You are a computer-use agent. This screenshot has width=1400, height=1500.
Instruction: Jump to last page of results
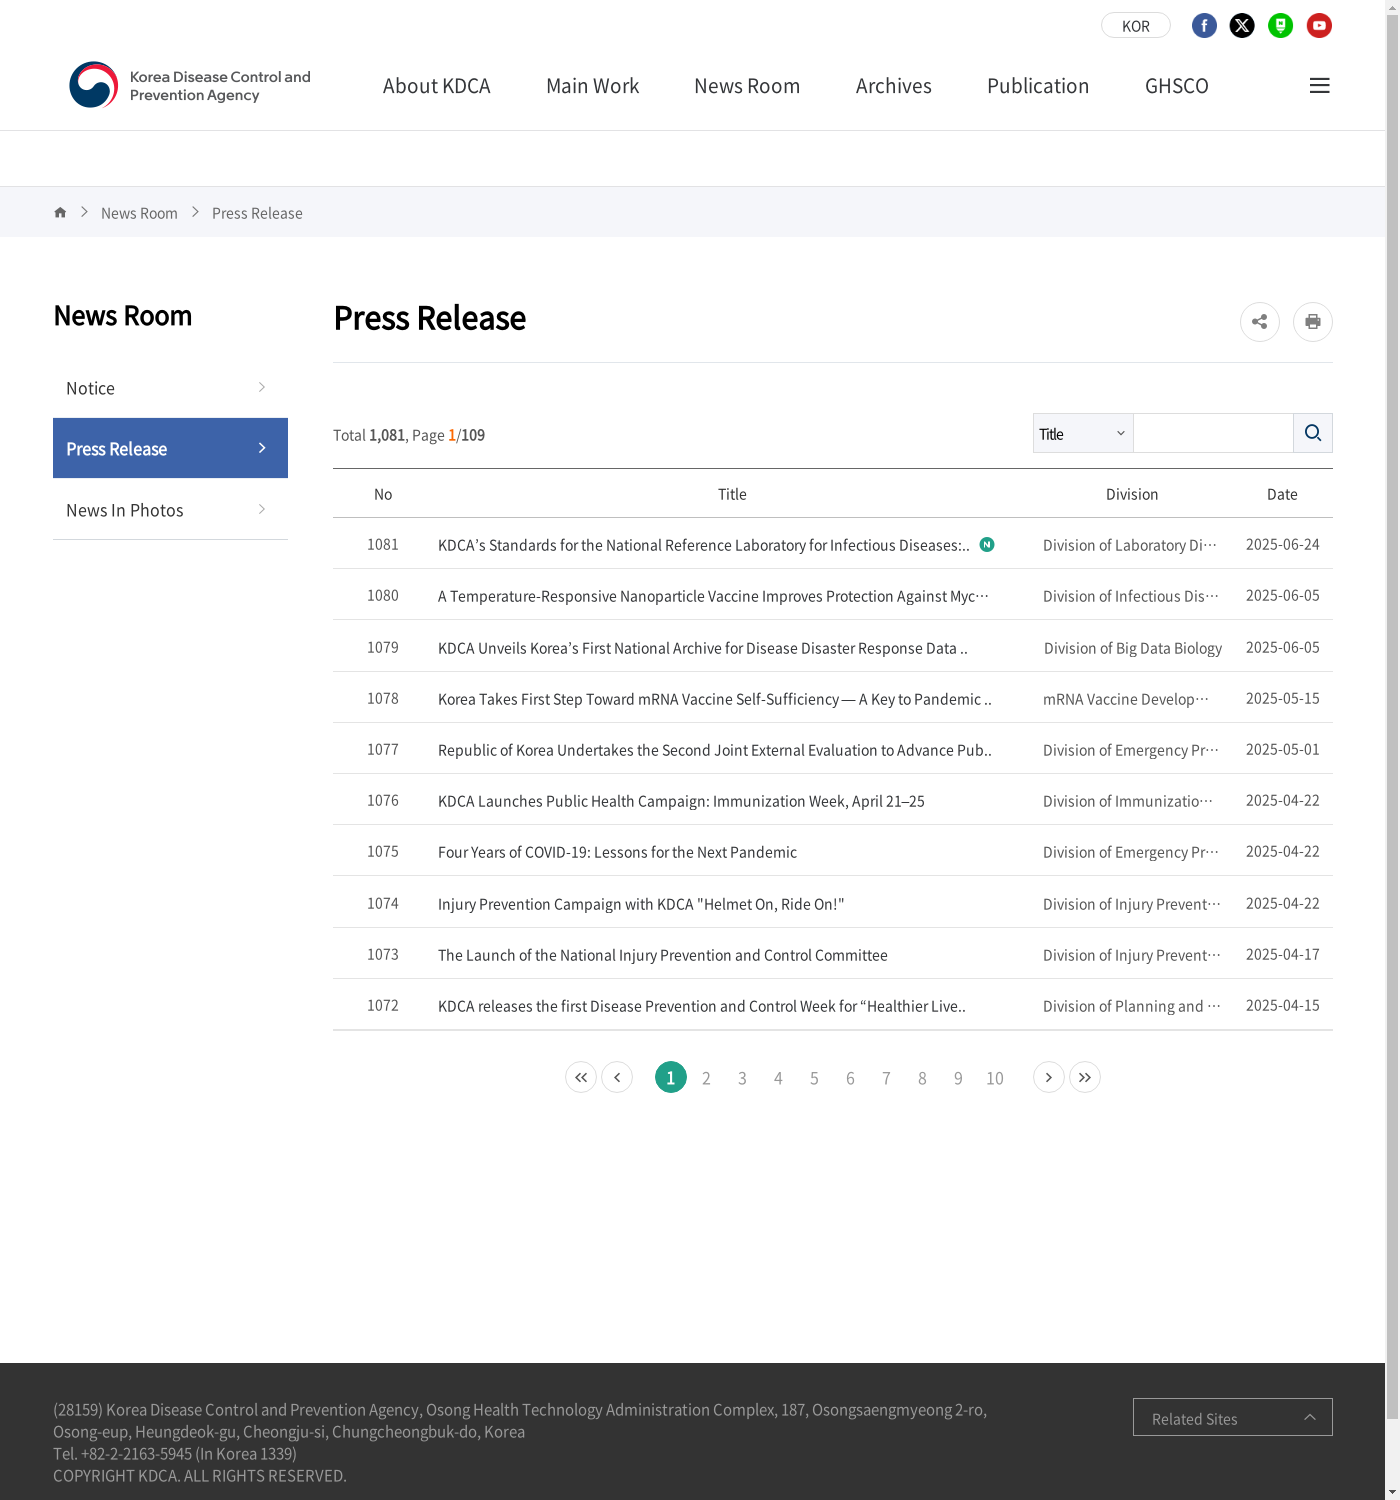[1084, 1077]
